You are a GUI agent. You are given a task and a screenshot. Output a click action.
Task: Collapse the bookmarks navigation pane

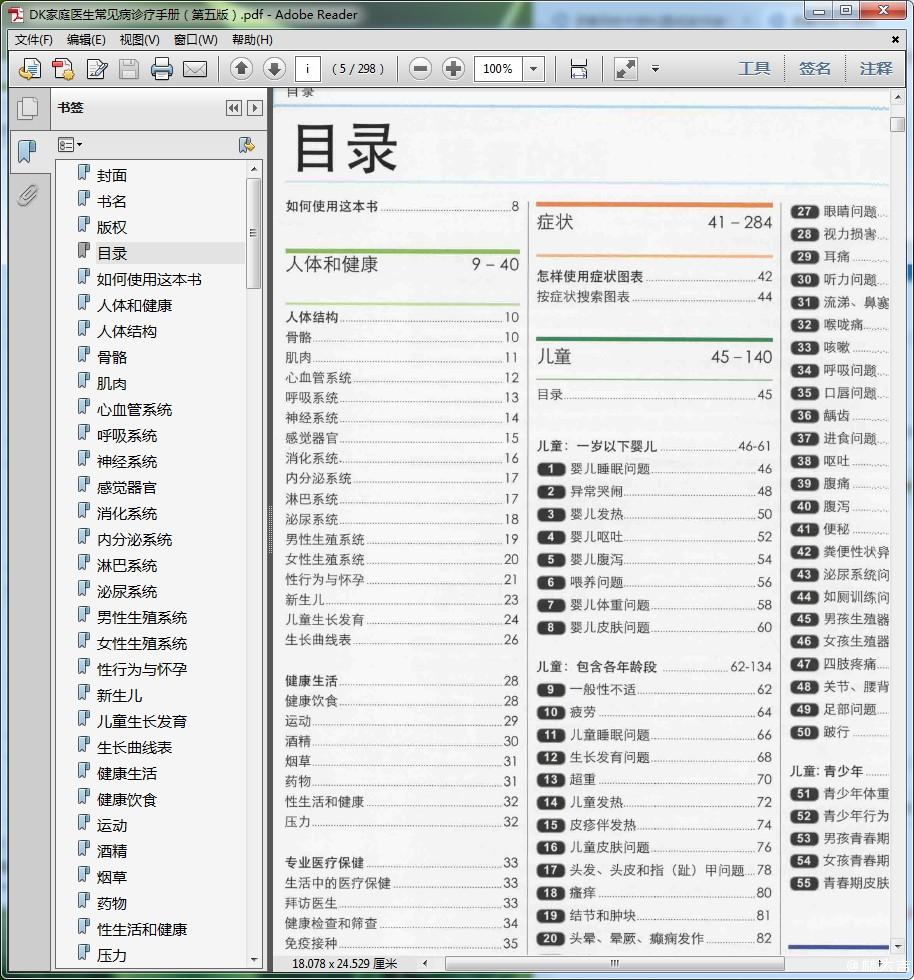tap(234, 108)
